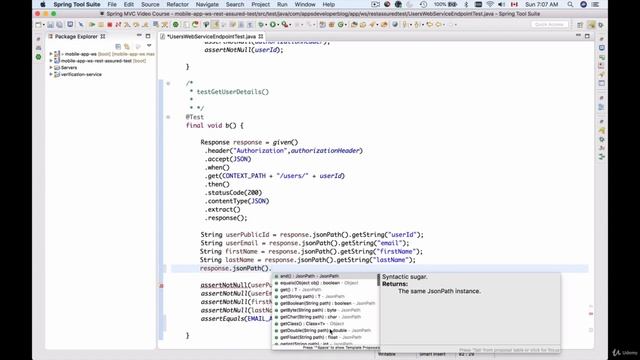Open the Package Explorer view menu arrow

pyautogui.click(x=149, y=46)
